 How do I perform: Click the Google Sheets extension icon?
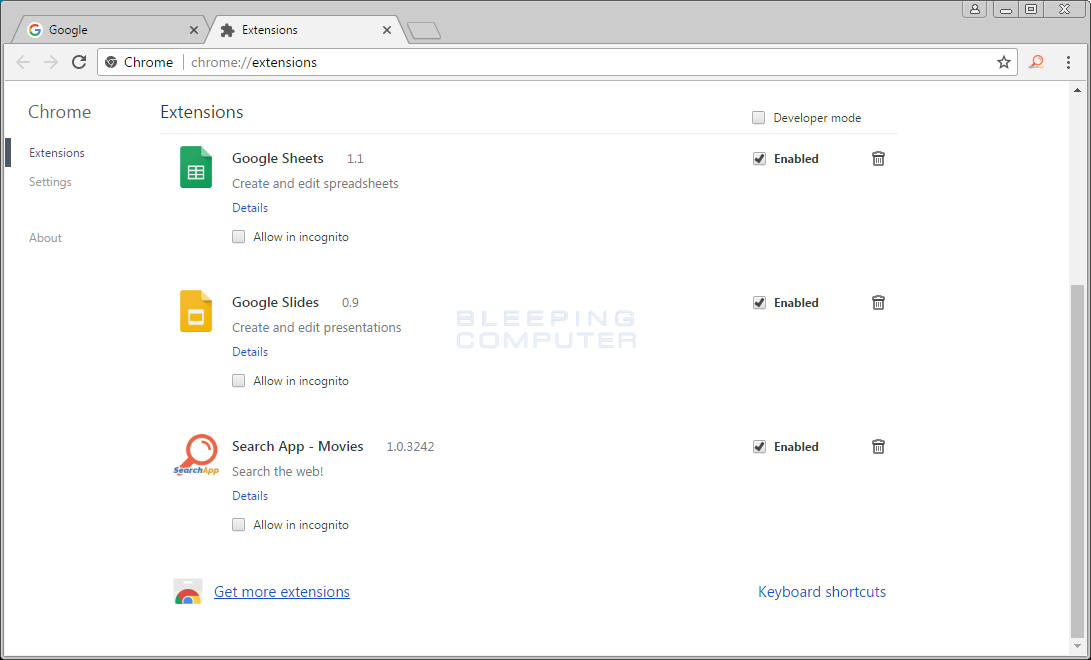[x=196, y=167]
